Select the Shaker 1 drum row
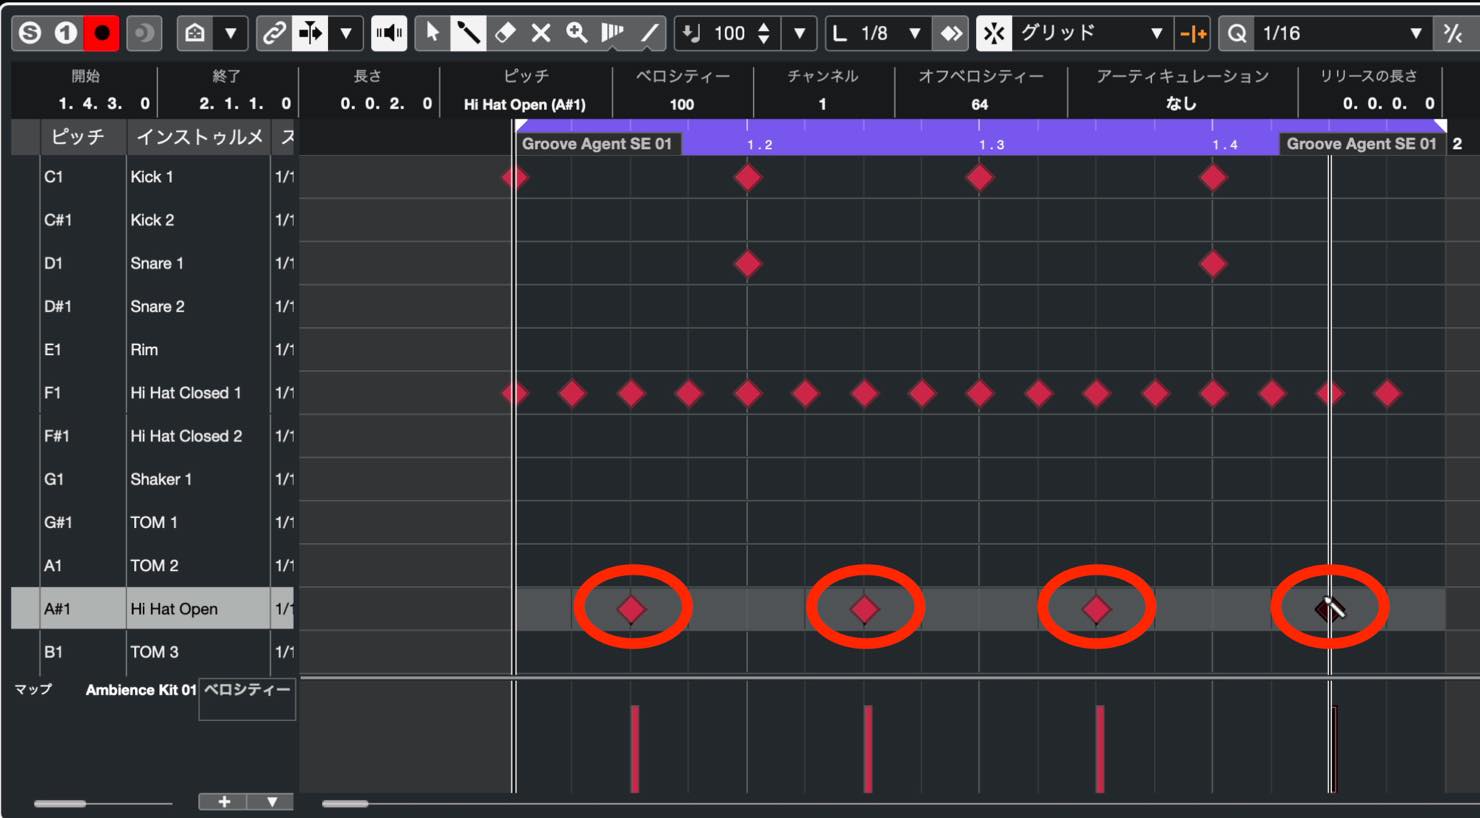The height and width of the screenshot is (818, 1480). (x=152, y=479)
